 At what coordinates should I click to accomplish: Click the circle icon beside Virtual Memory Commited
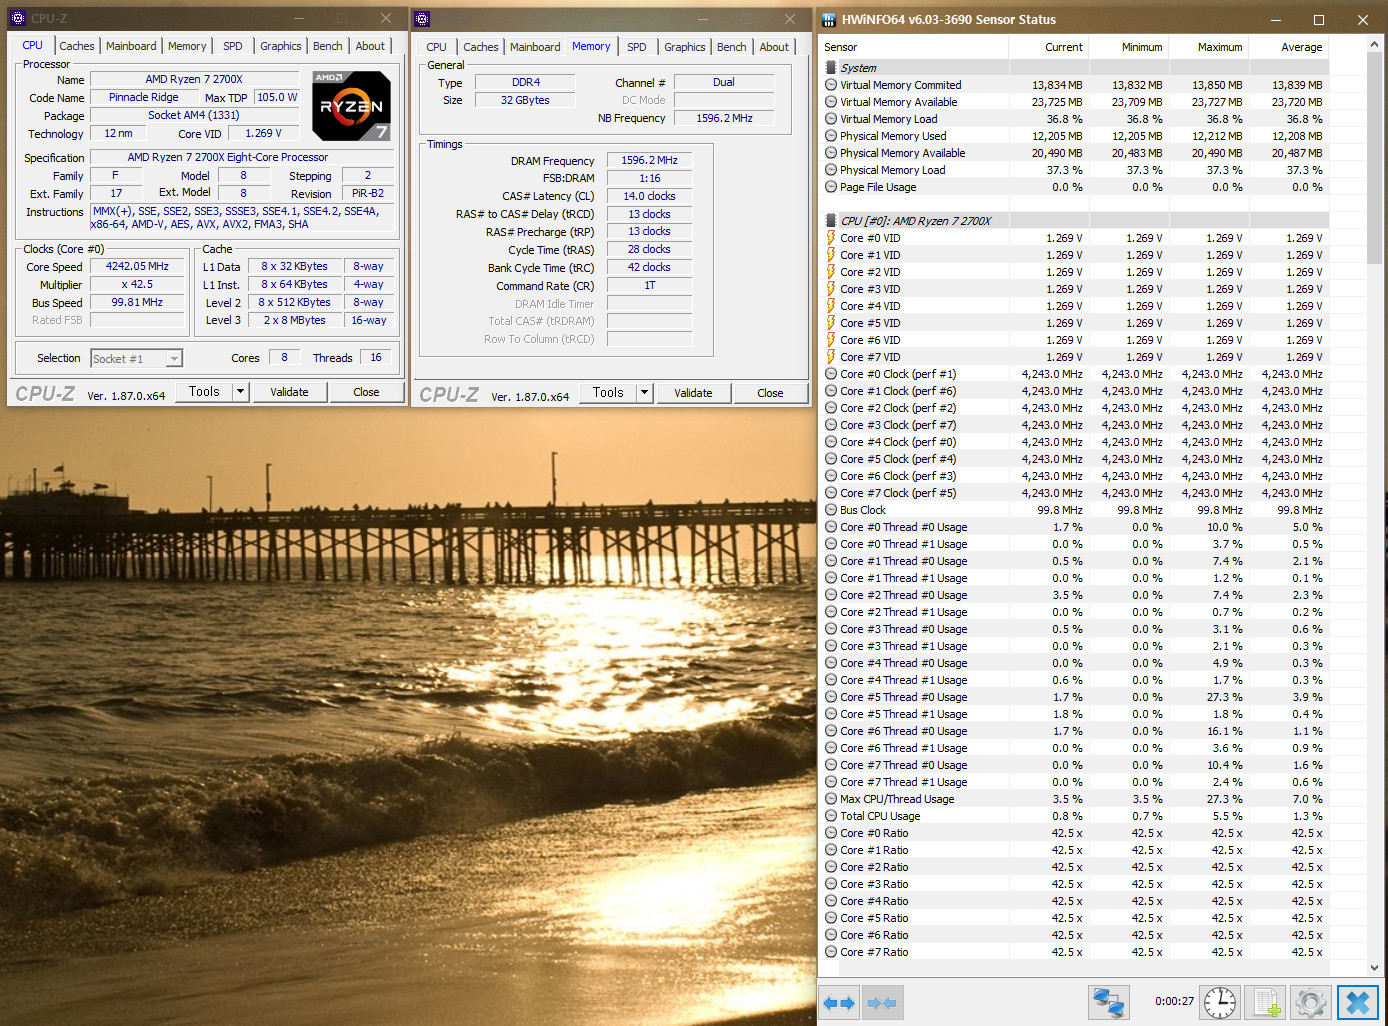[831, 85]
